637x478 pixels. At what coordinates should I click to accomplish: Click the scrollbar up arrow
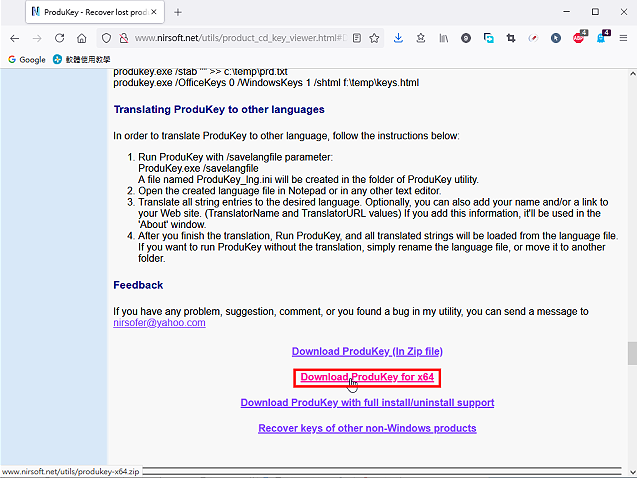632,74
